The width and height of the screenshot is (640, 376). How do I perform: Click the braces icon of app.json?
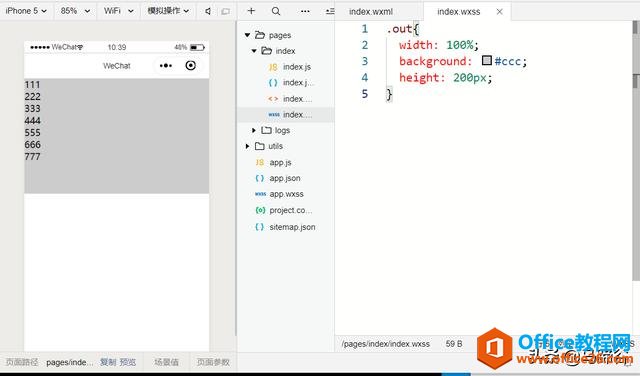pos(260,178)
